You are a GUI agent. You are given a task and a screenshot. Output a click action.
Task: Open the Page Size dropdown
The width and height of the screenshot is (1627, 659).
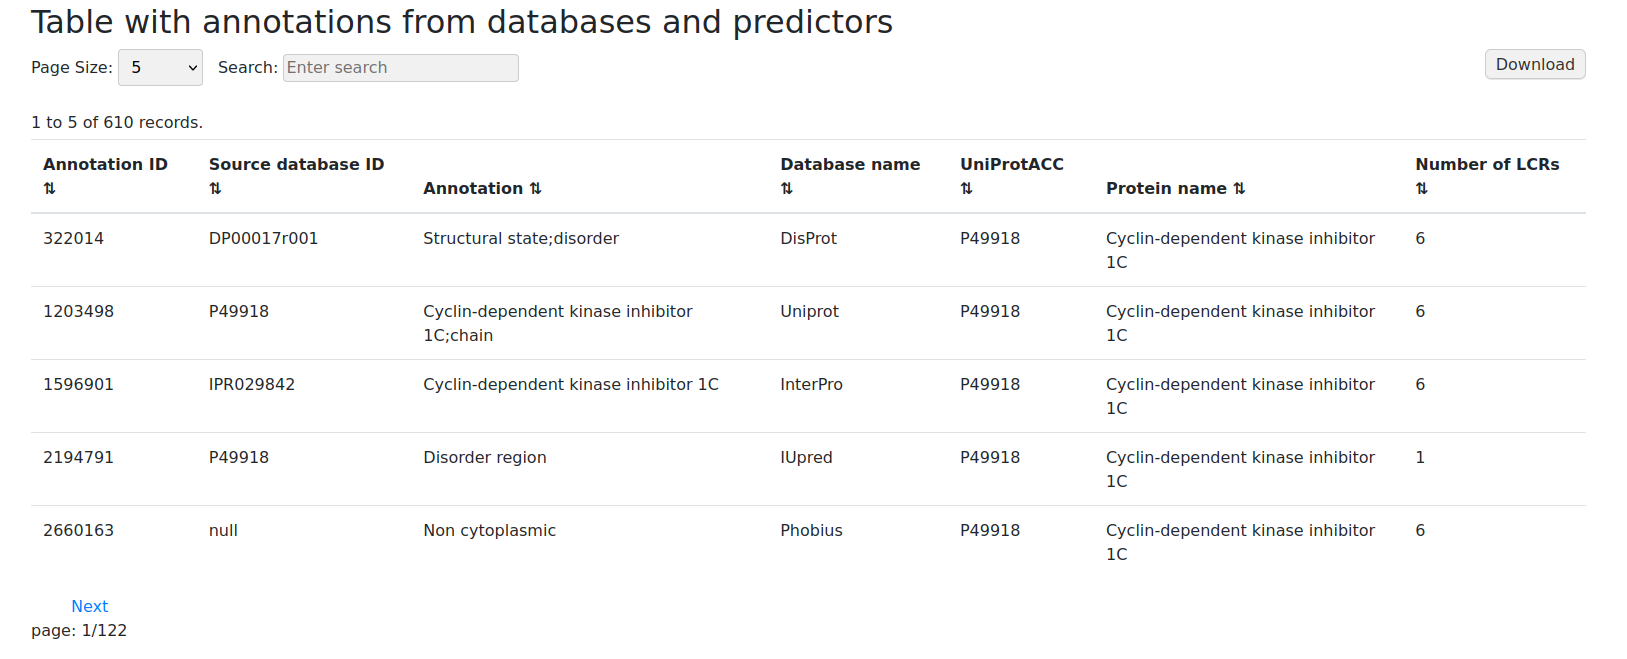click(x=160, y=68)
